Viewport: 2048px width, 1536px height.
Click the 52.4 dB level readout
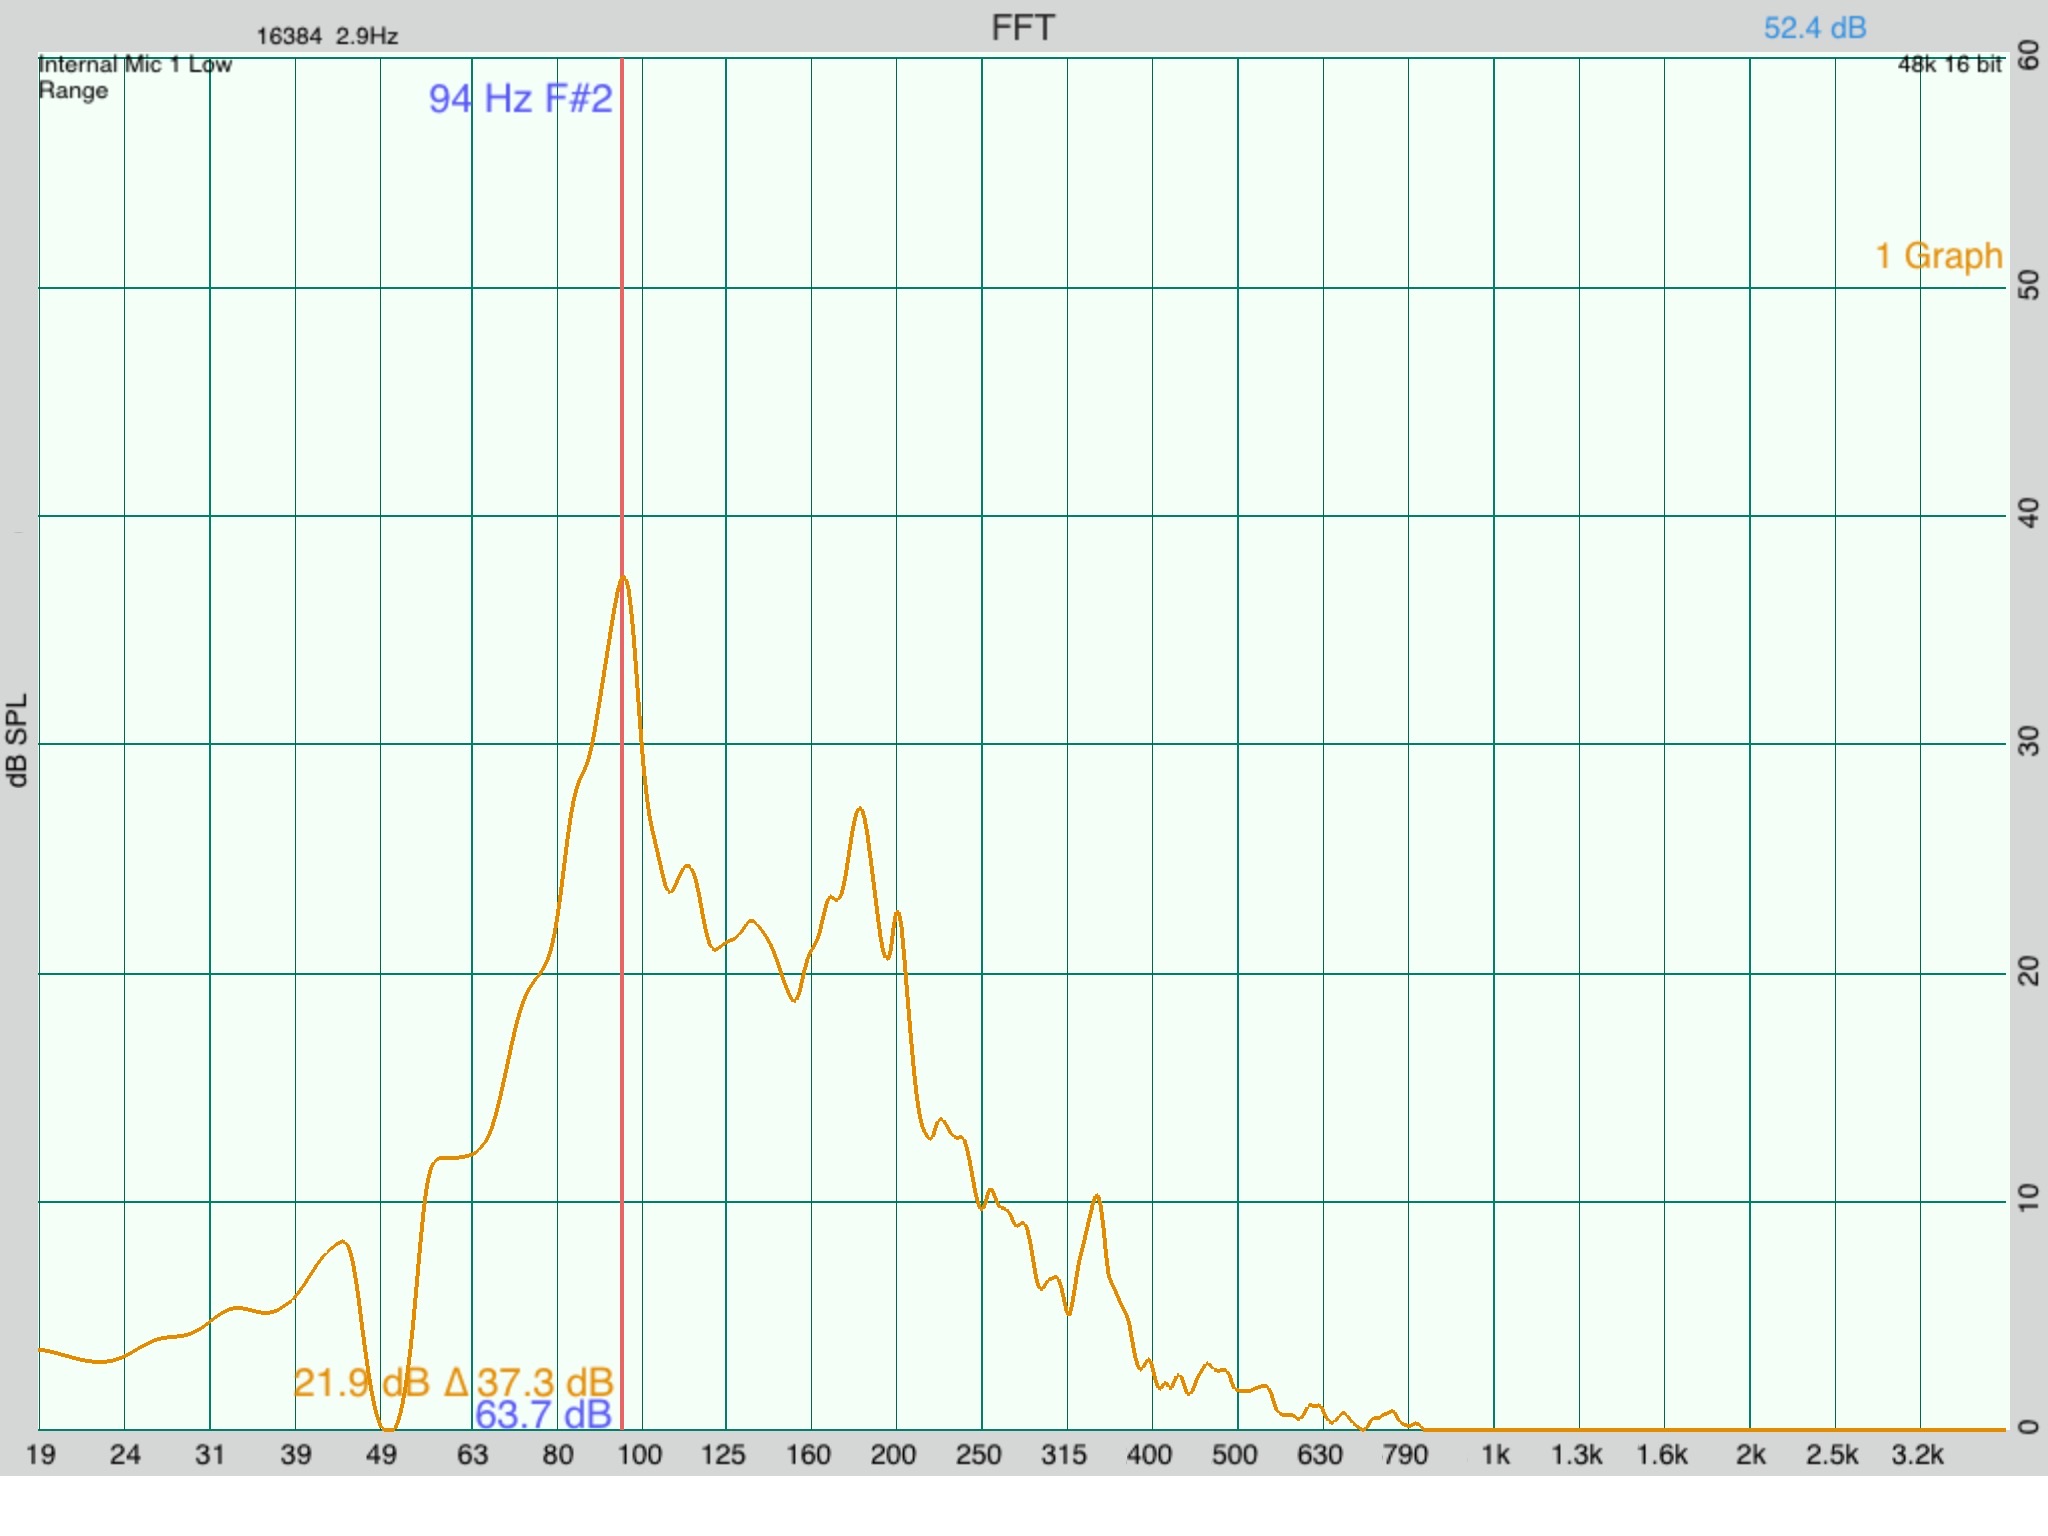[1814, 28]
